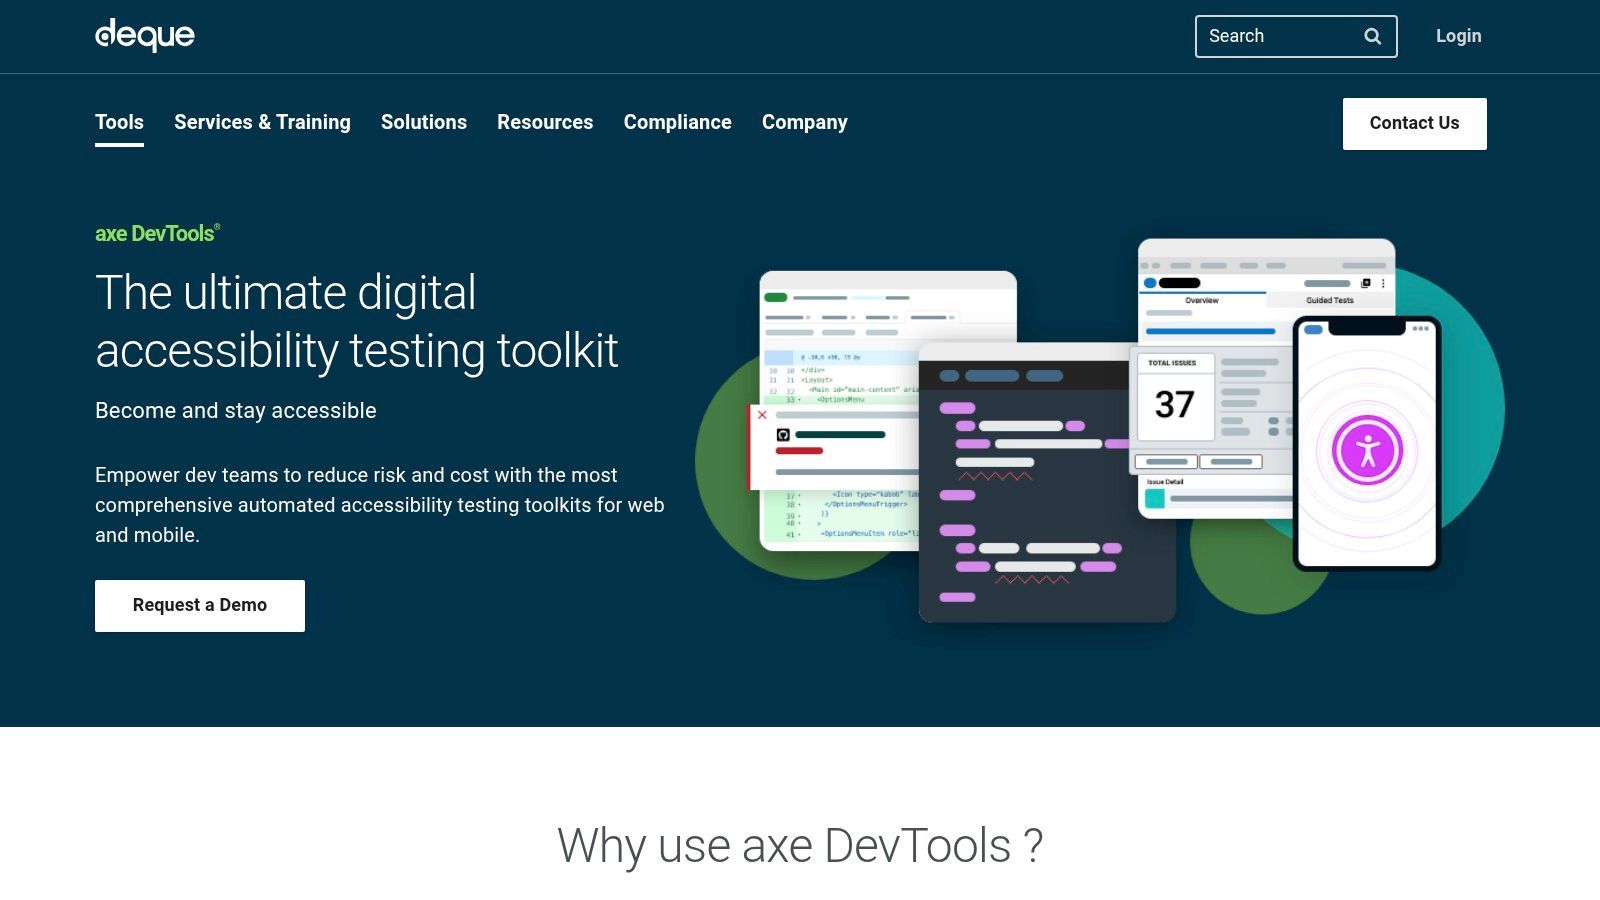
Task: Open the Resources menu
Action: pyautogui.click(x=545, y=122)
